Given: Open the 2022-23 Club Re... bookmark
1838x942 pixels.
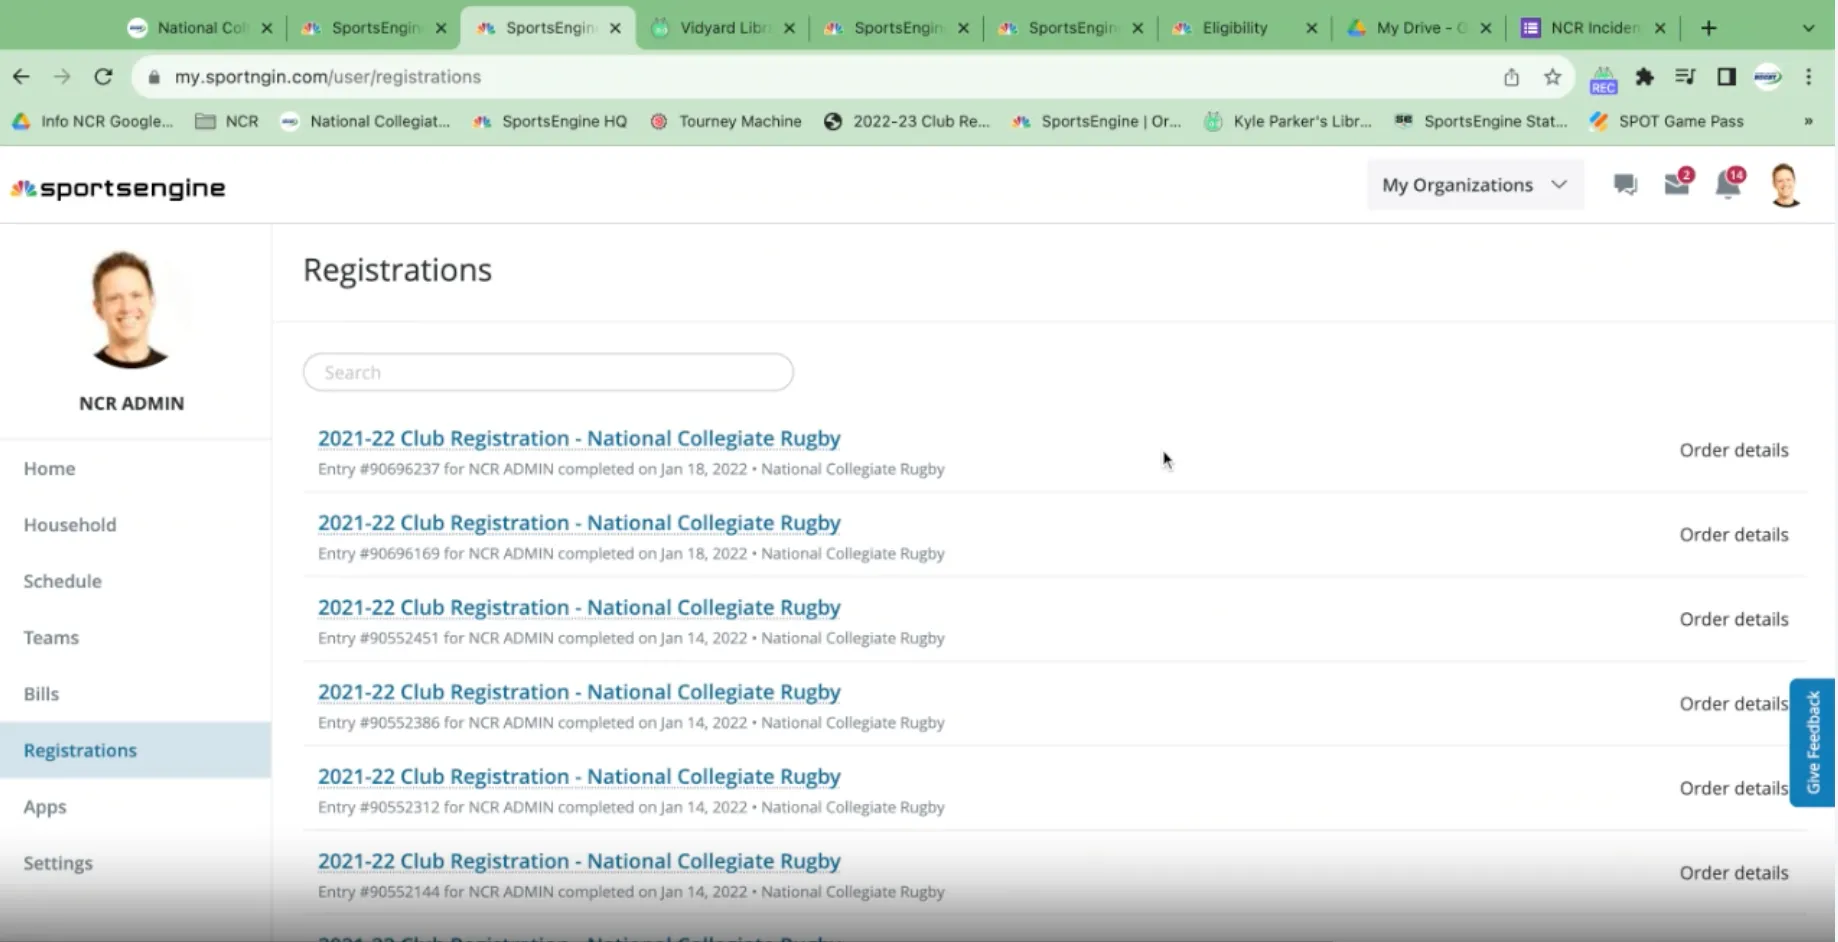Looking at the screenshot, I should [907, 121].
